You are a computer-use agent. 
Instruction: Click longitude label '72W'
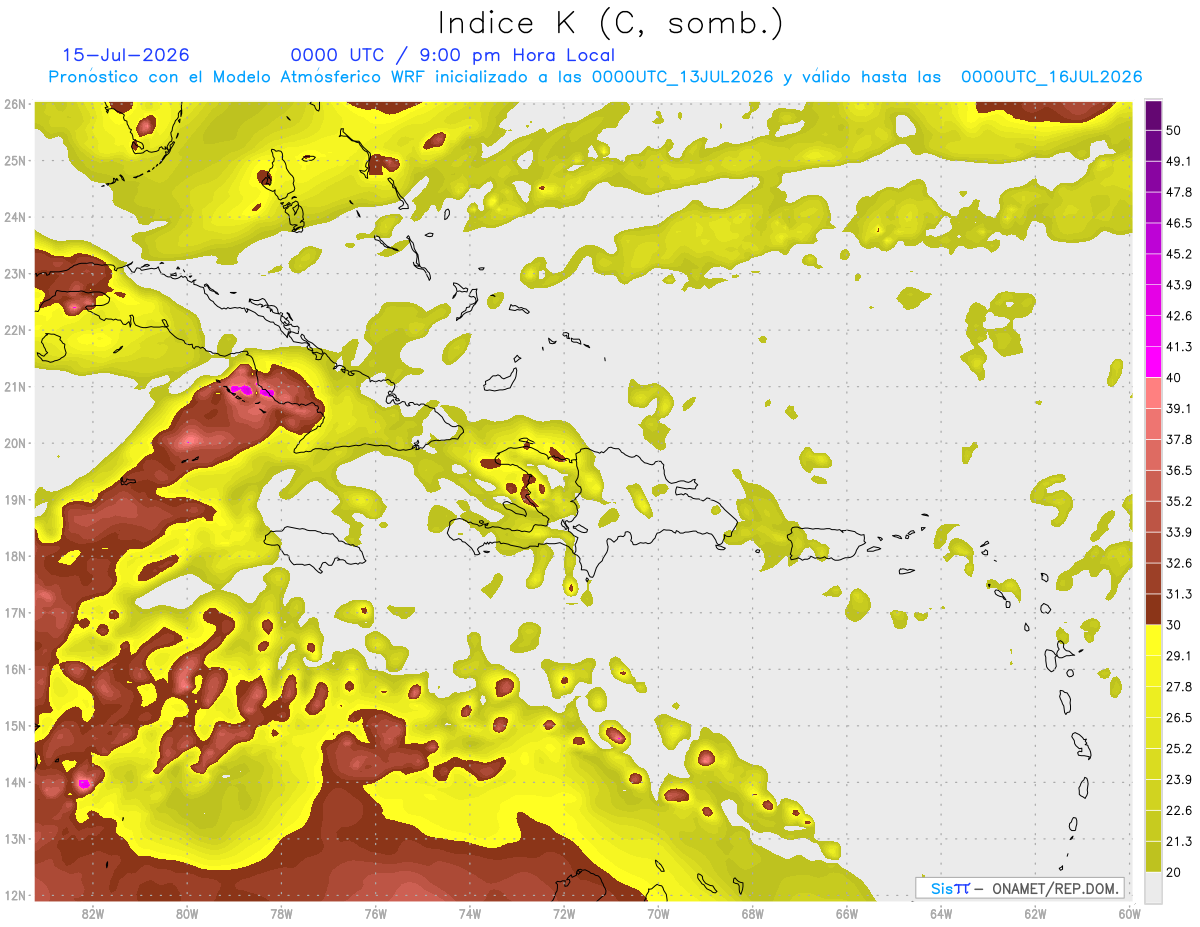tap(564, 914)
